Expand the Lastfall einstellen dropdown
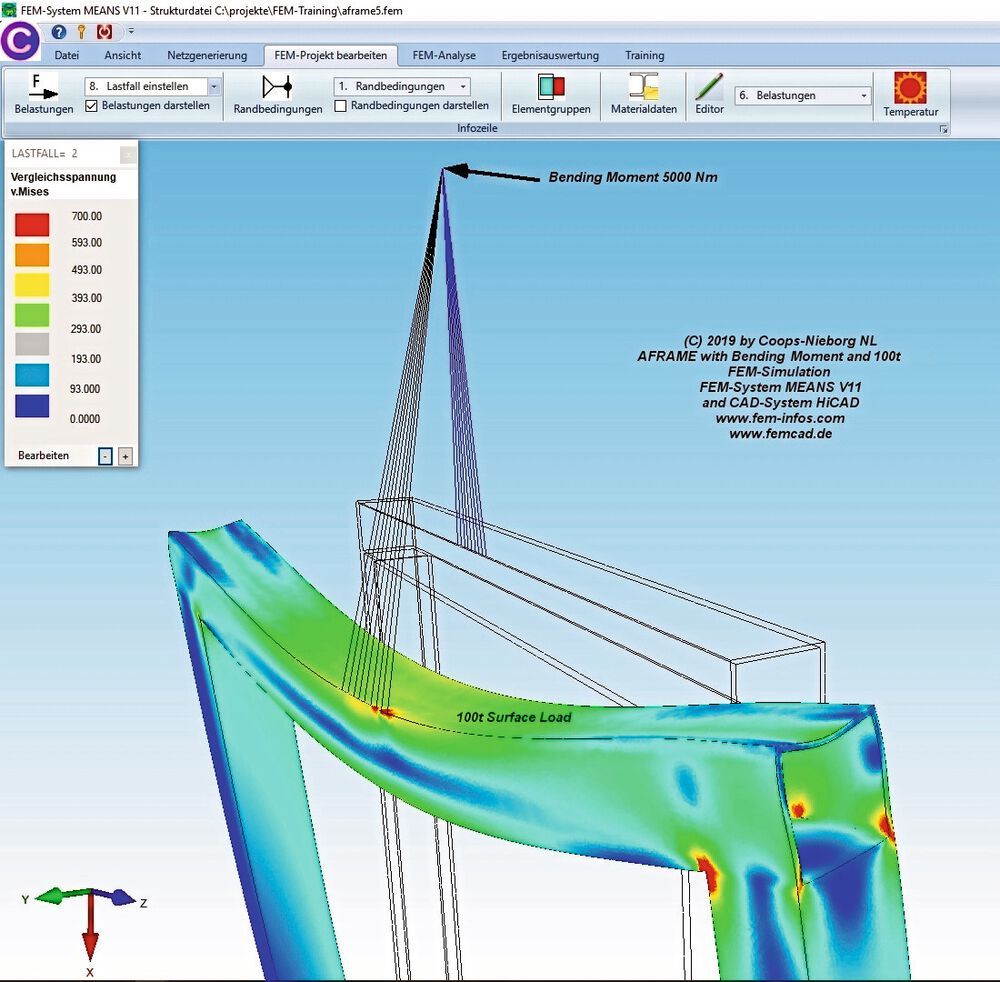The height and width of the screenshot is (982, 1000). 214,86
